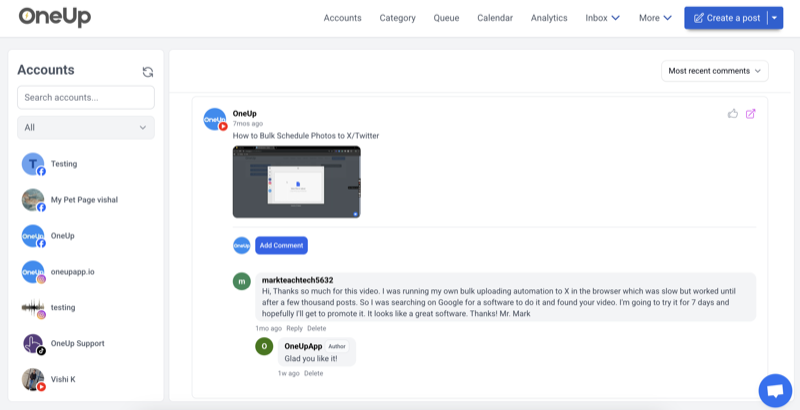Focus the Search accounts field

click(86, 97)
